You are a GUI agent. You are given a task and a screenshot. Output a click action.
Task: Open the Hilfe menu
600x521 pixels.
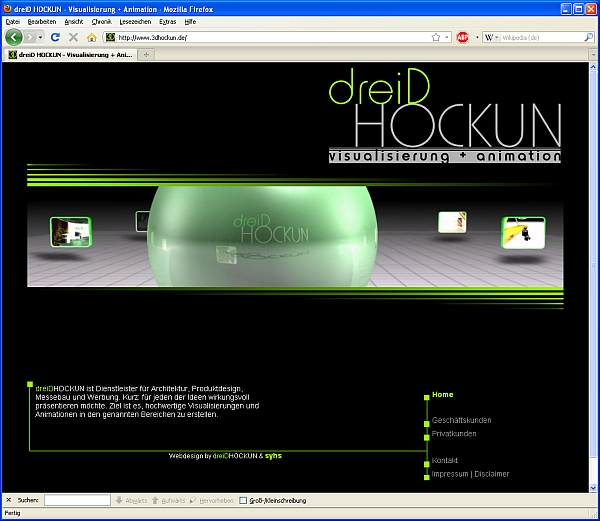click(x=190, y=22)
